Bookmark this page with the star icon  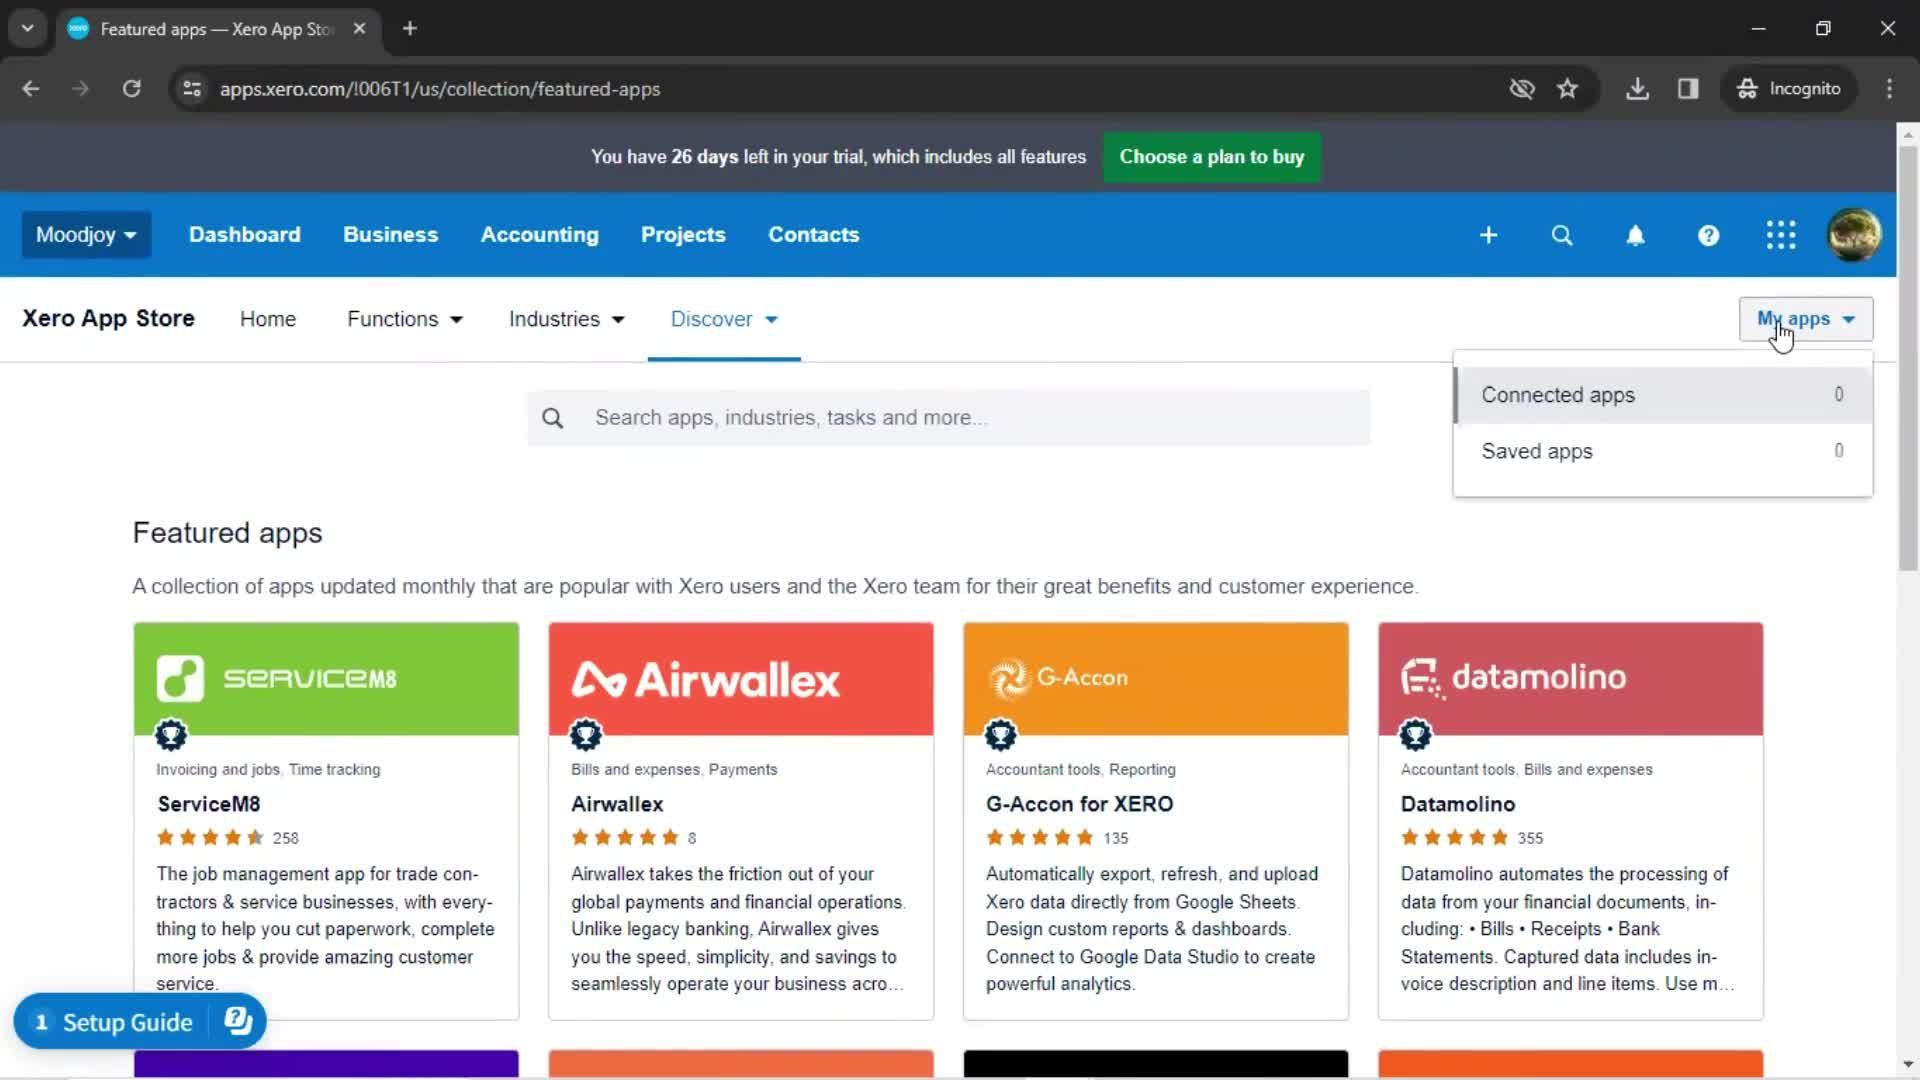[1567, 89]
